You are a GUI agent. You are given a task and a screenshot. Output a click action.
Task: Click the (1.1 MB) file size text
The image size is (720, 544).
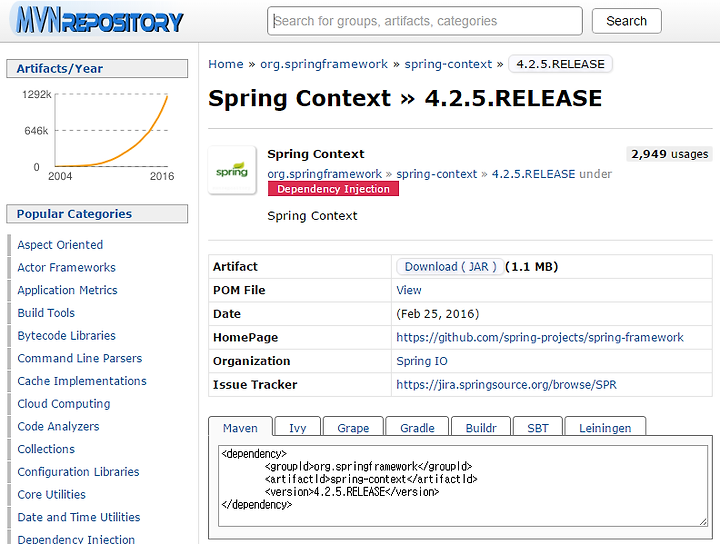(x=531, y=267)
